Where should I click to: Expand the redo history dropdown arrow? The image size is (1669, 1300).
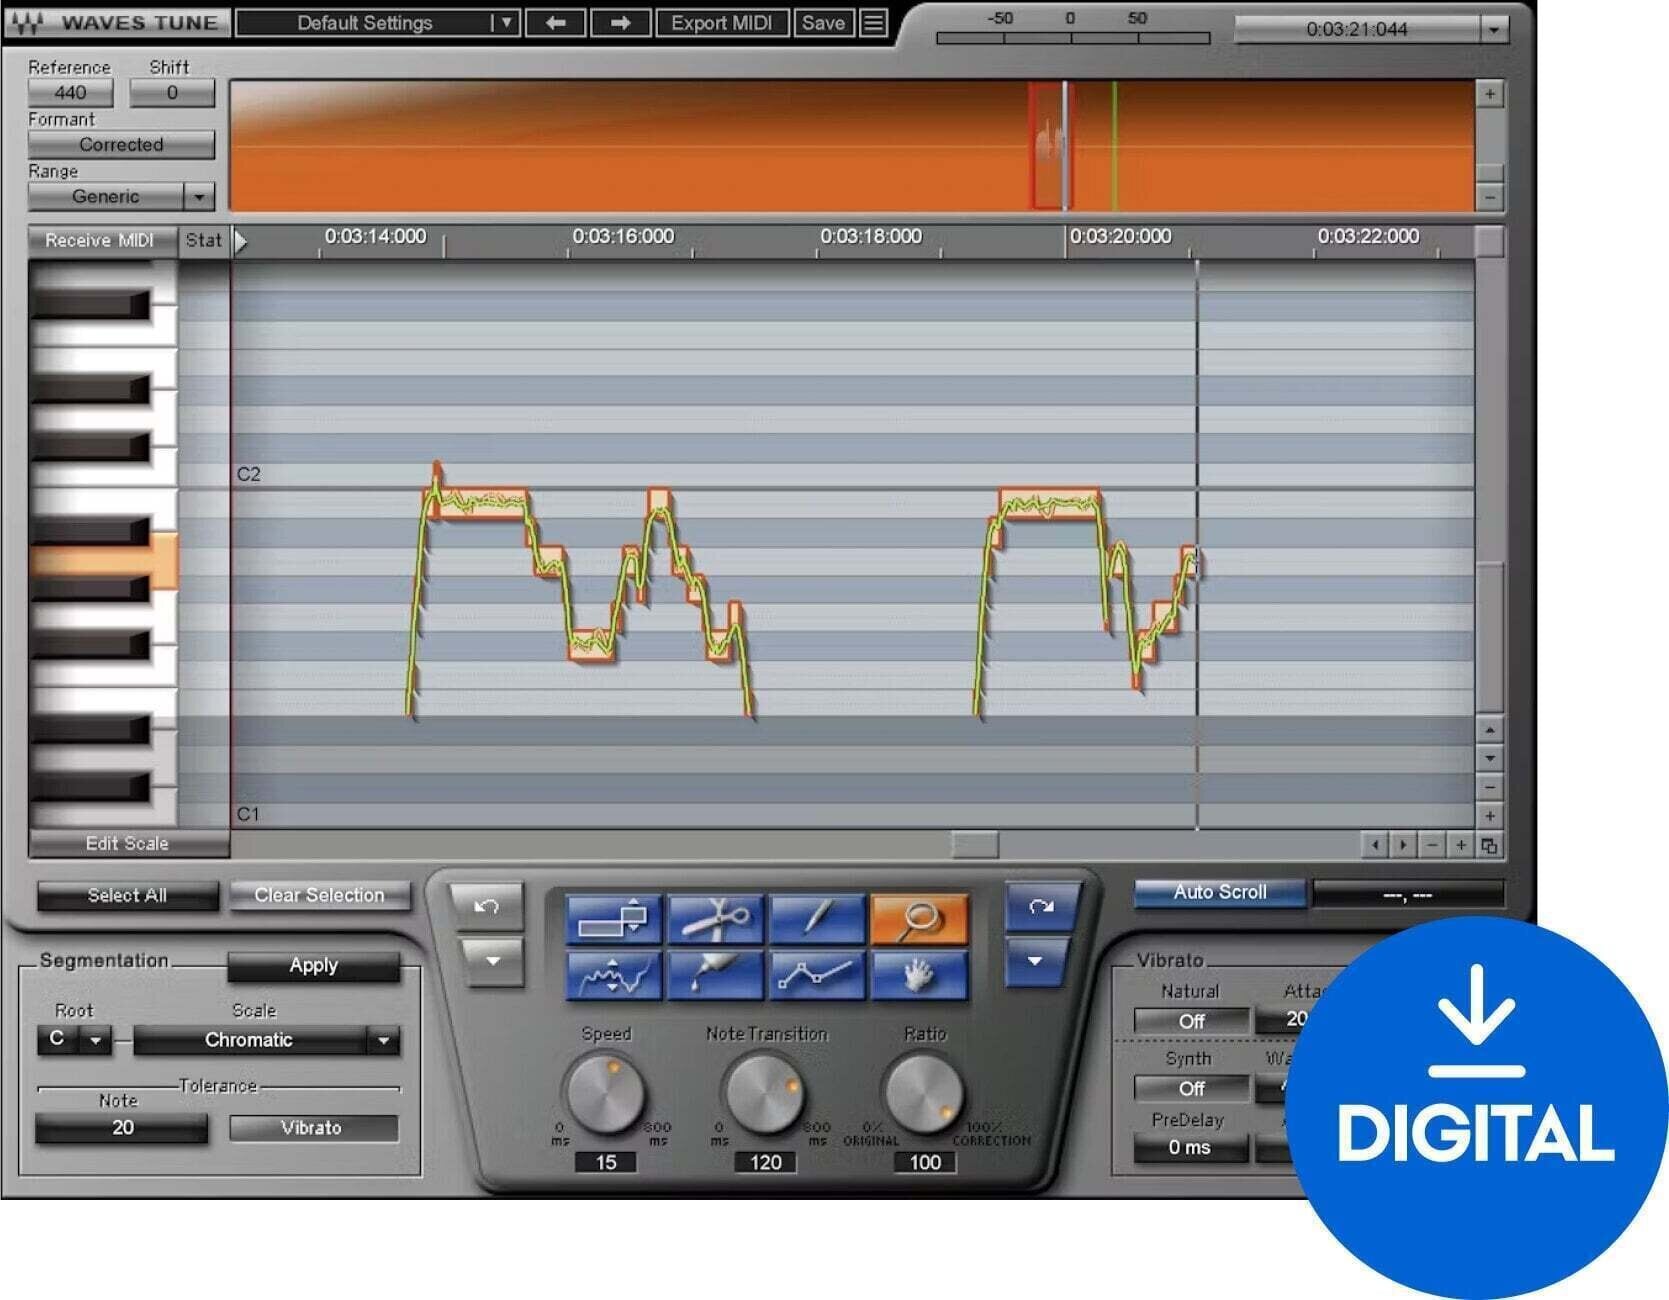pos(1035,961)
